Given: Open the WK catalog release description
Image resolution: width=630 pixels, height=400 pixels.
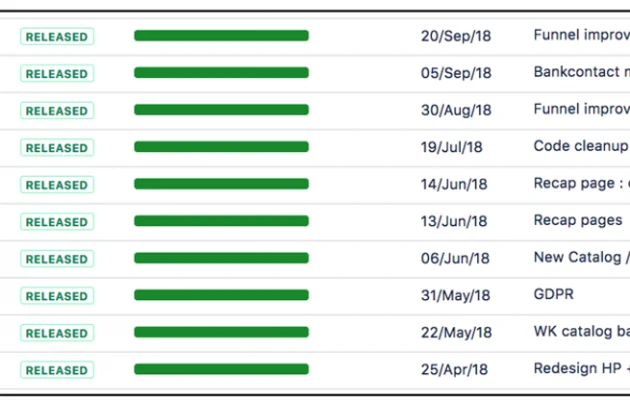Looking at the screenshot, I should point(581,331).
